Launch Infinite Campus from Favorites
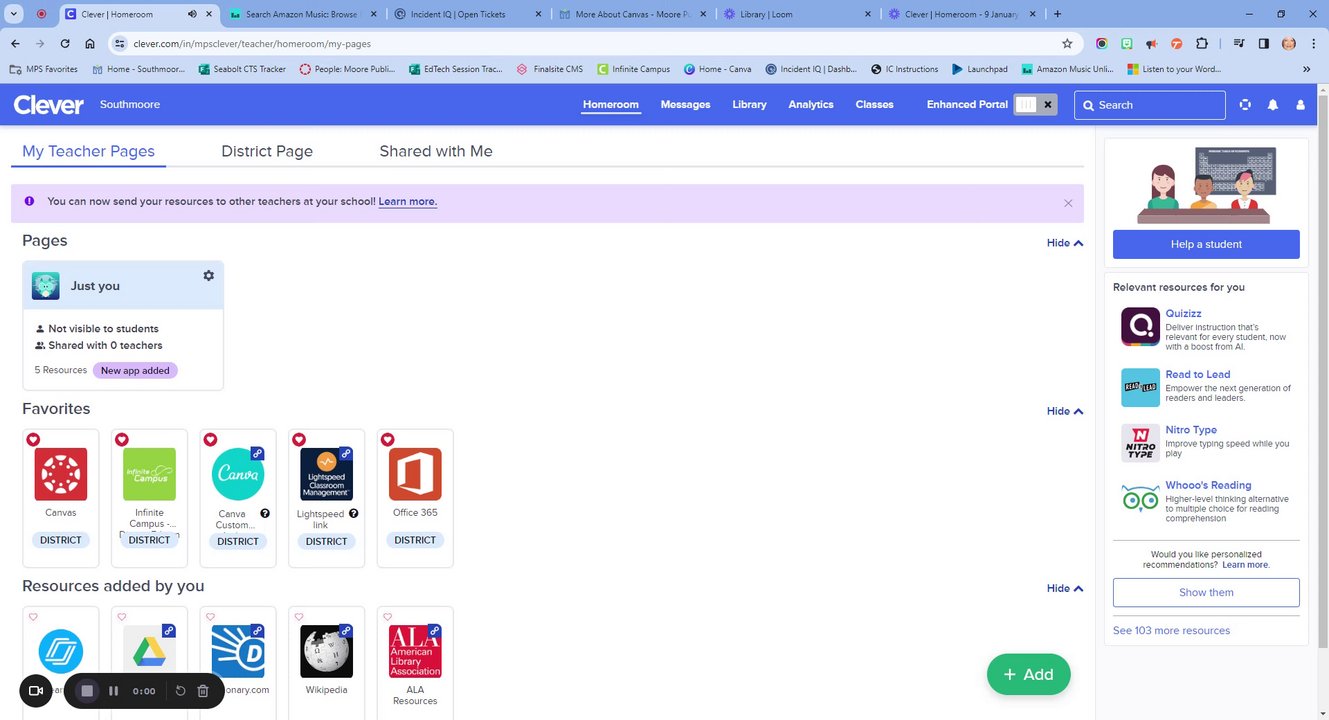The height and width of the screenshot is (720, 1329). click(149, 474)
